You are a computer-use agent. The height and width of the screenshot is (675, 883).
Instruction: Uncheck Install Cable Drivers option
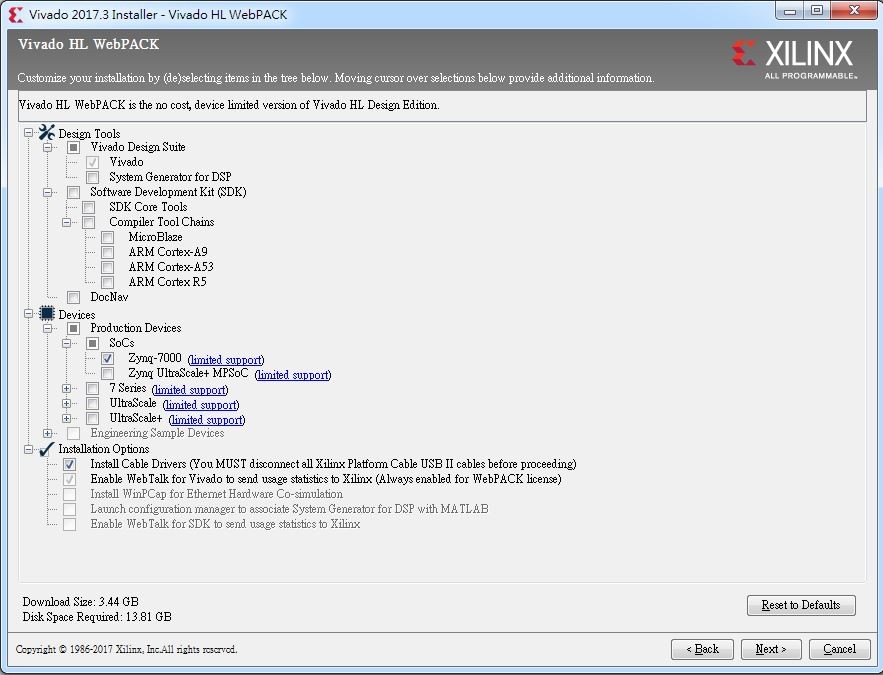(x=70, y=464)
